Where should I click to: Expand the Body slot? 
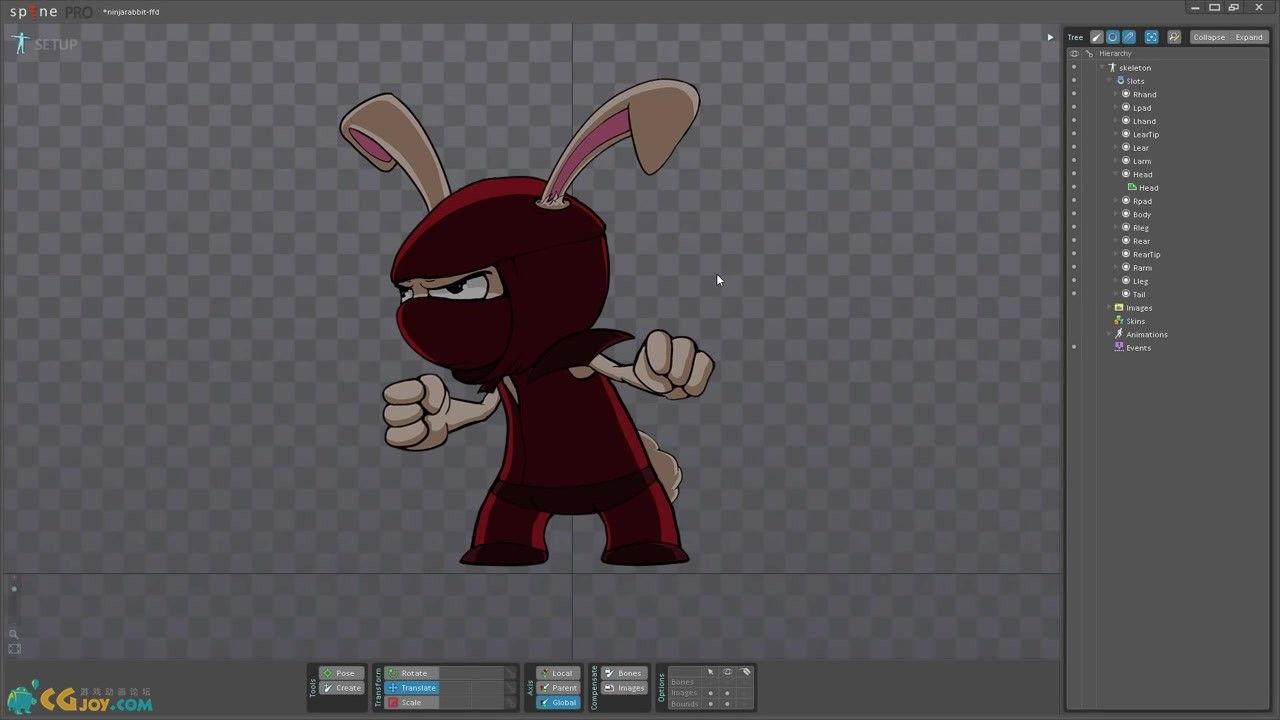pyautogui.click(x=1116, y=214)
